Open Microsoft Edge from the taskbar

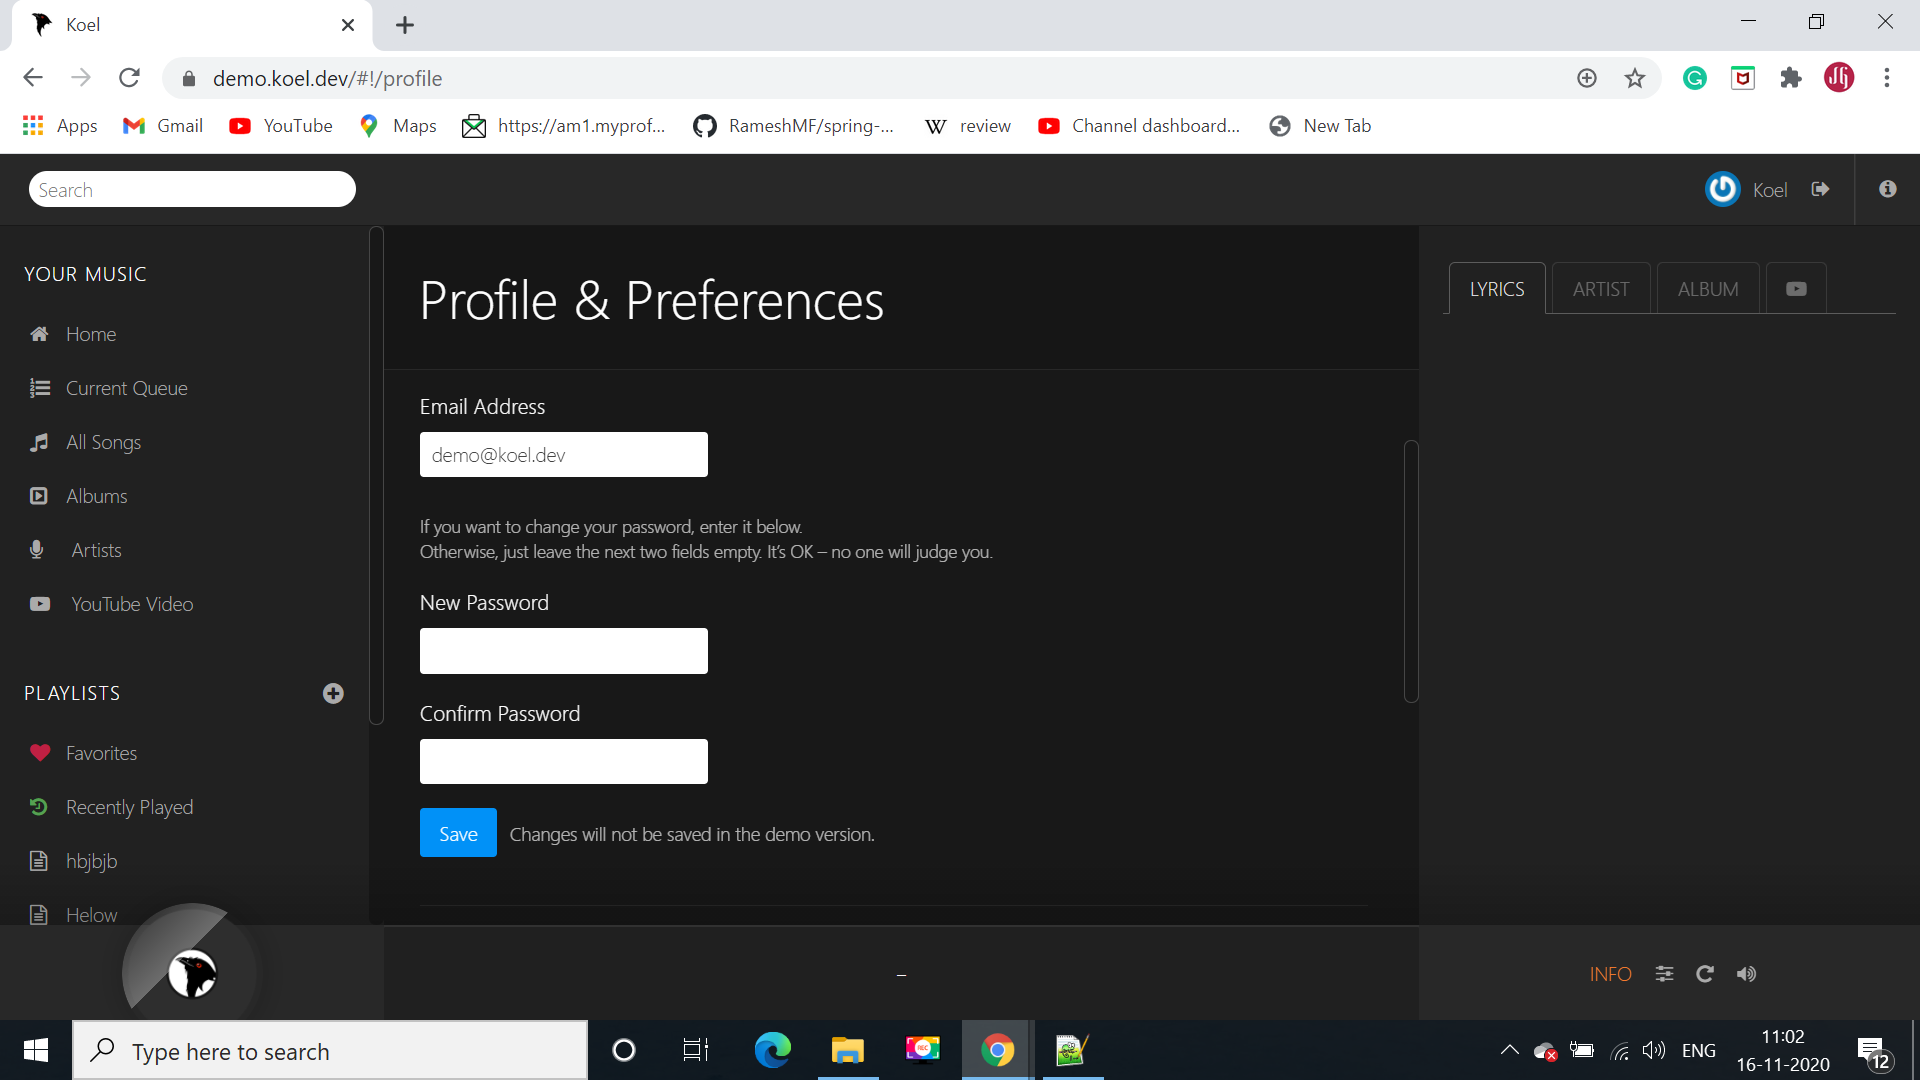click(x=772, y=1050)
